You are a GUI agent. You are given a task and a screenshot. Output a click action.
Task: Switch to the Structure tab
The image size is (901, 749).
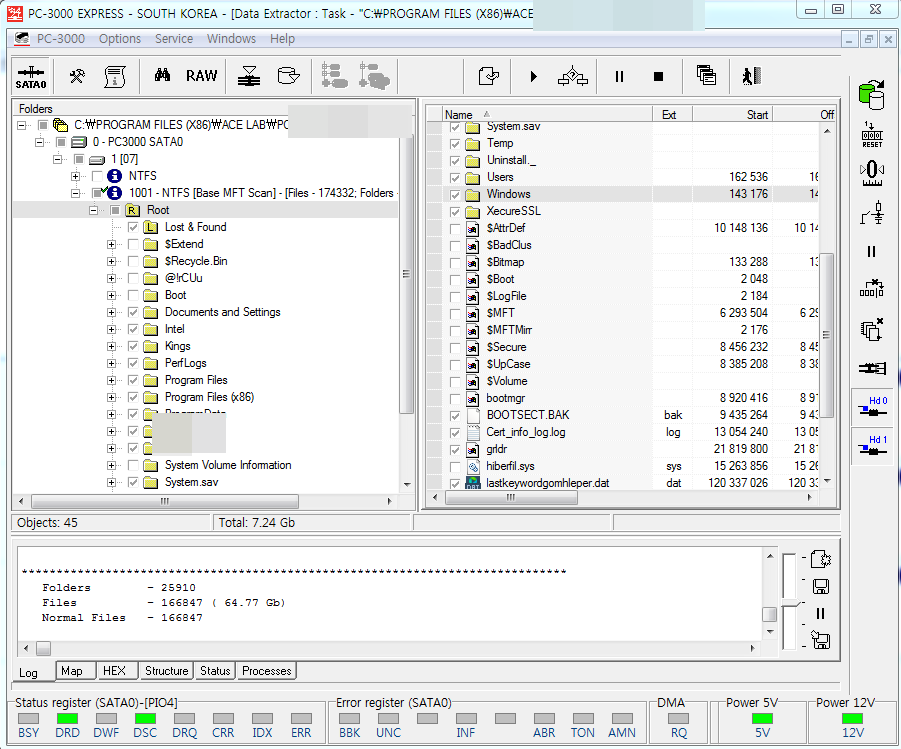(167, 671)
